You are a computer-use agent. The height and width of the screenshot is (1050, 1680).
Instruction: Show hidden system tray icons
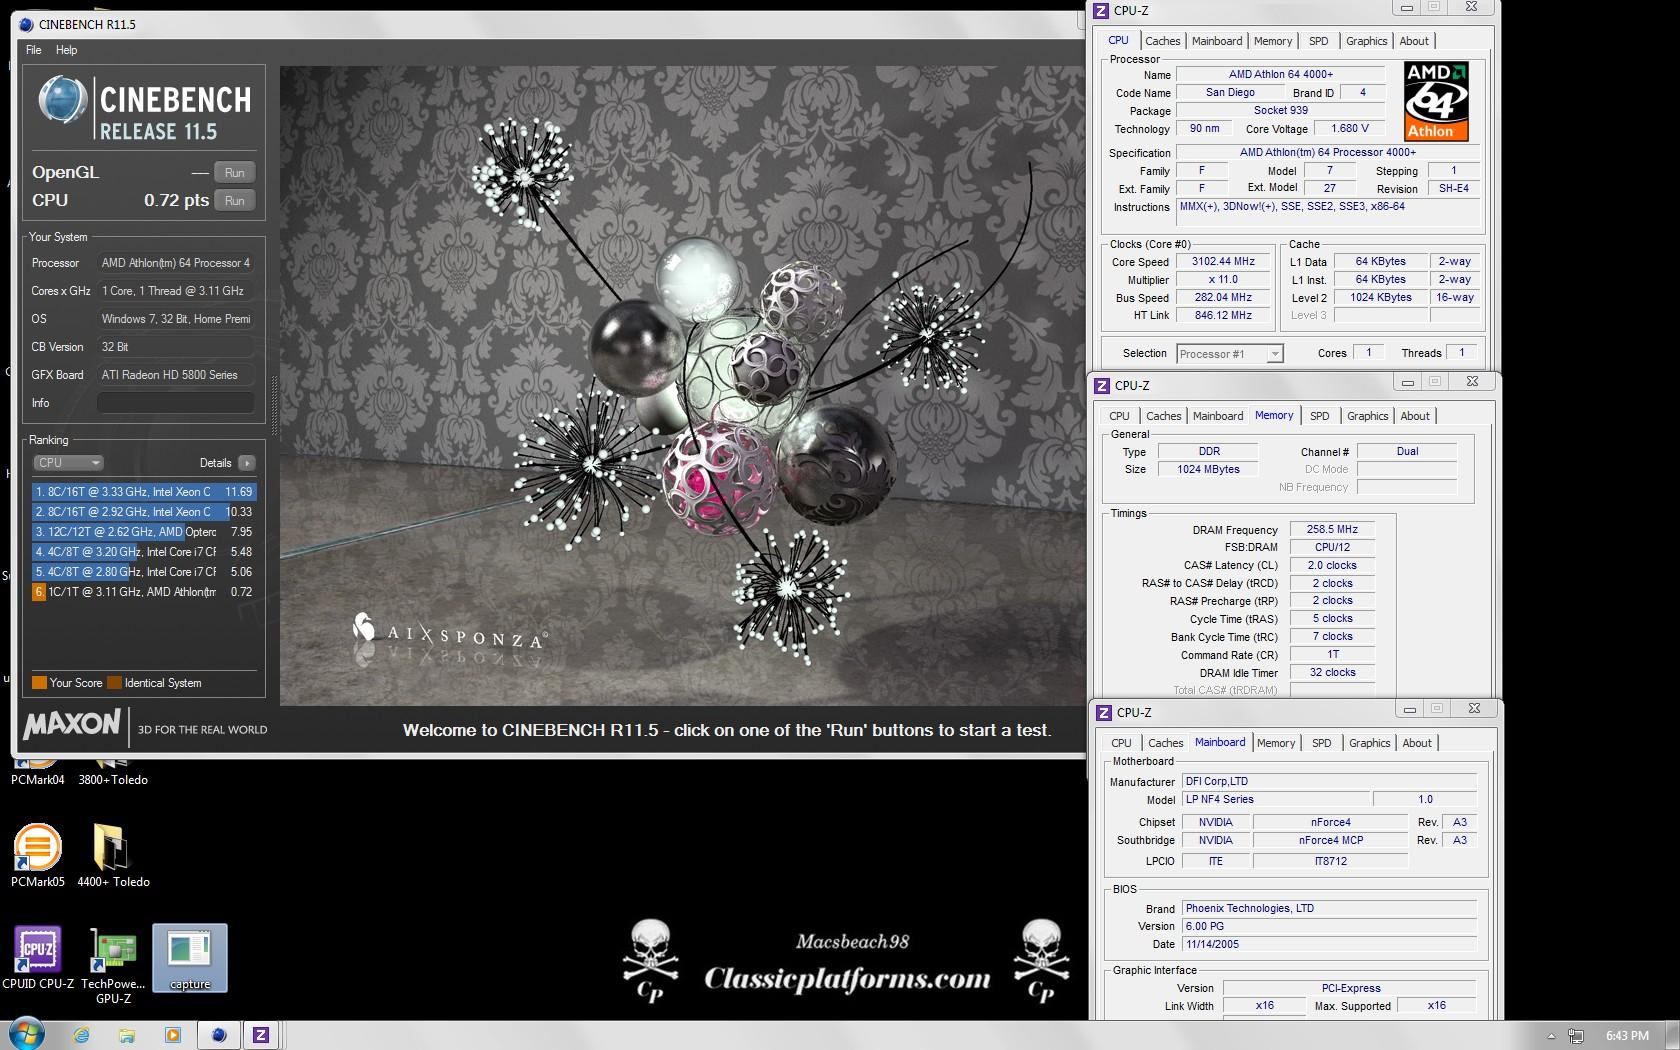coord(1551,1036)
